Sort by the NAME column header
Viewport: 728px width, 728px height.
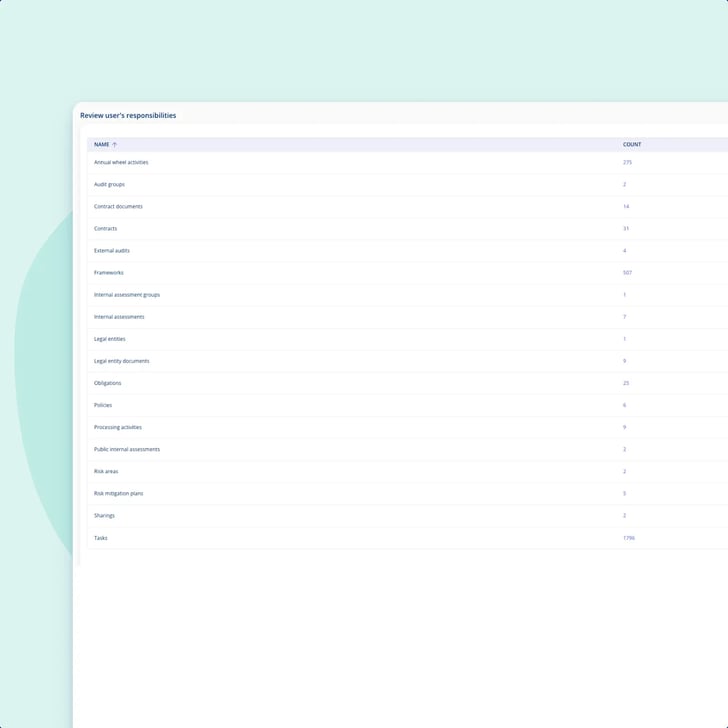[102, 144]
